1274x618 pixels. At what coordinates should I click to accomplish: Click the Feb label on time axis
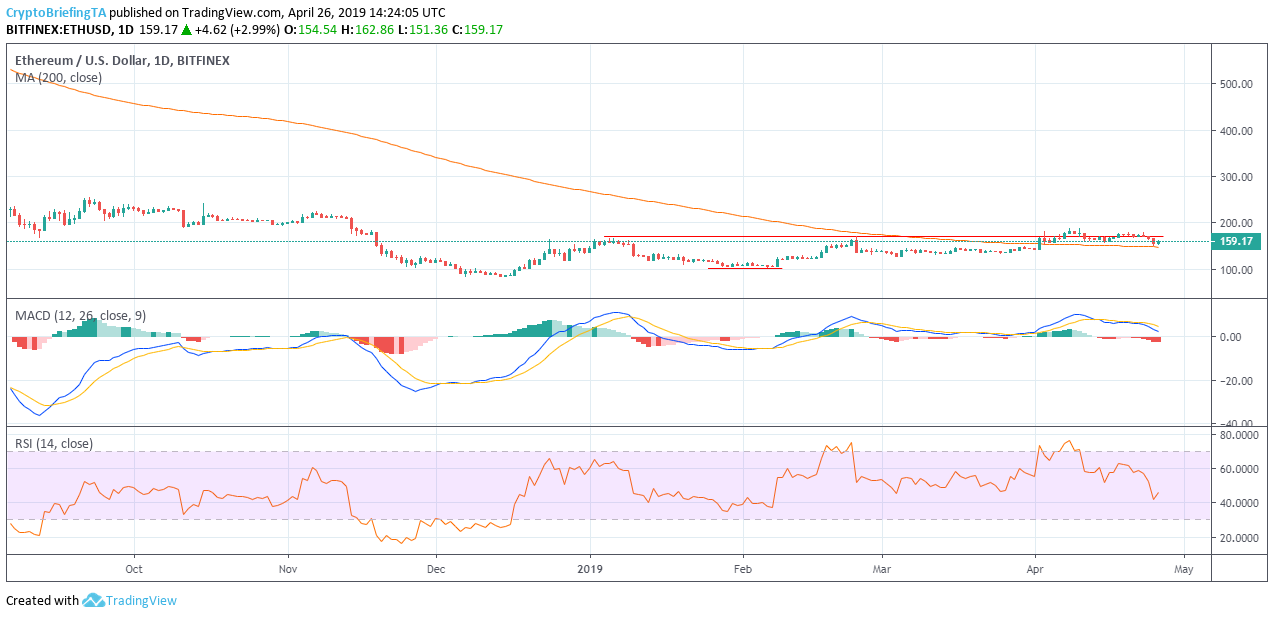tap(743, 568)
